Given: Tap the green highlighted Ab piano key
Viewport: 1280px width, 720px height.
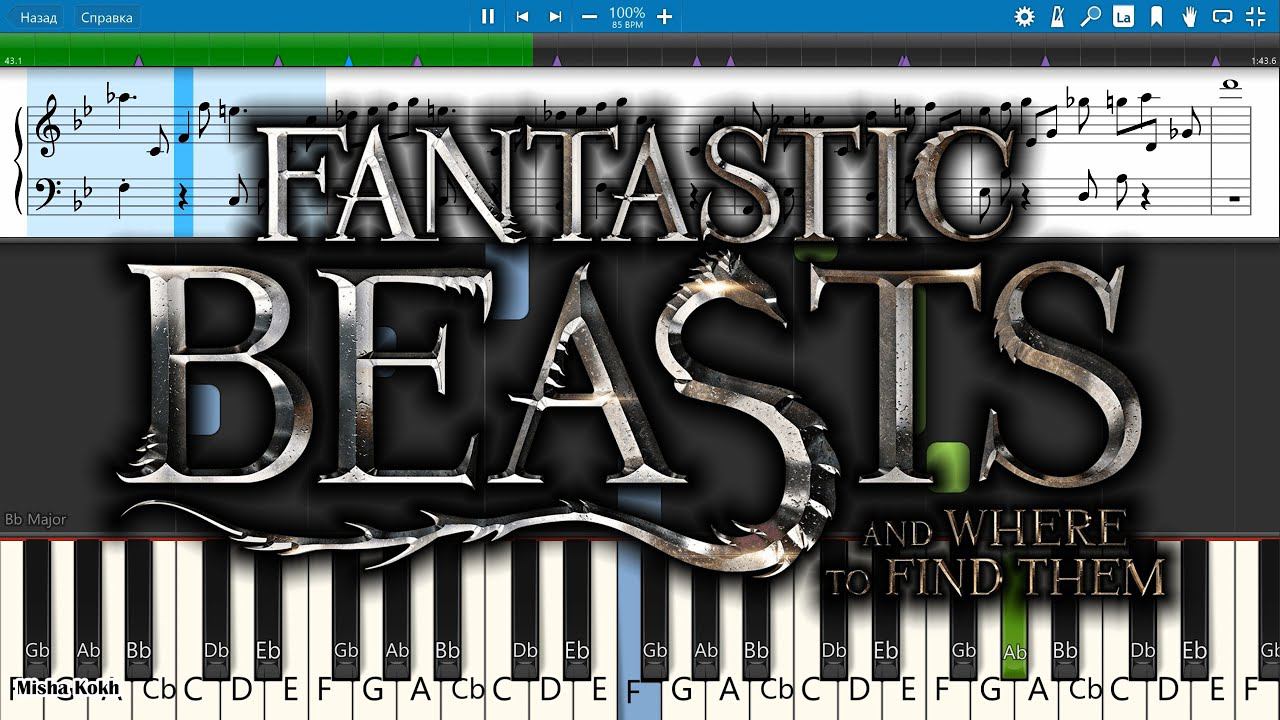Looking at the screenshot, I should [x=1014, y=610].
